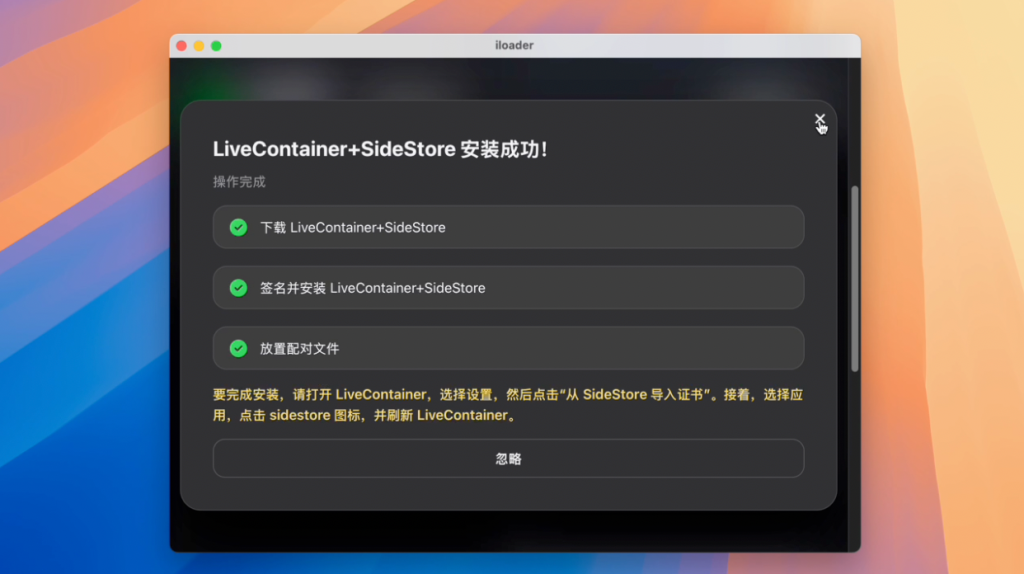This screenshot has width=1024, height=574.
Task: Click the green check beside 下载 LiveContainer+SideStore
Action: [238, 227]
